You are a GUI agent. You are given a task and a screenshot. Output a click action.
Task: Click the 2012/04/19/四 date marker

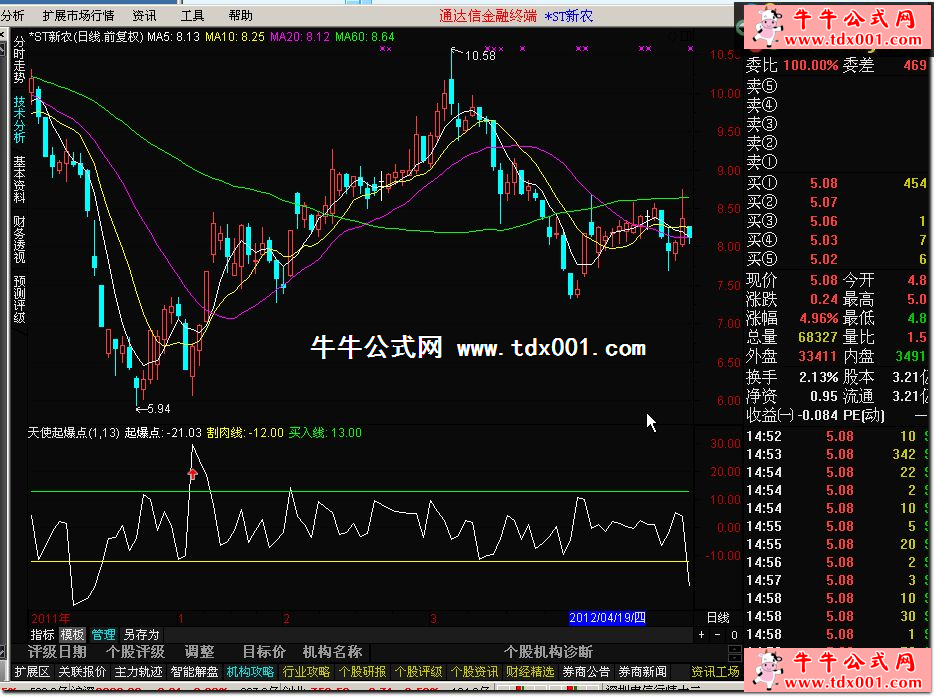607,618
